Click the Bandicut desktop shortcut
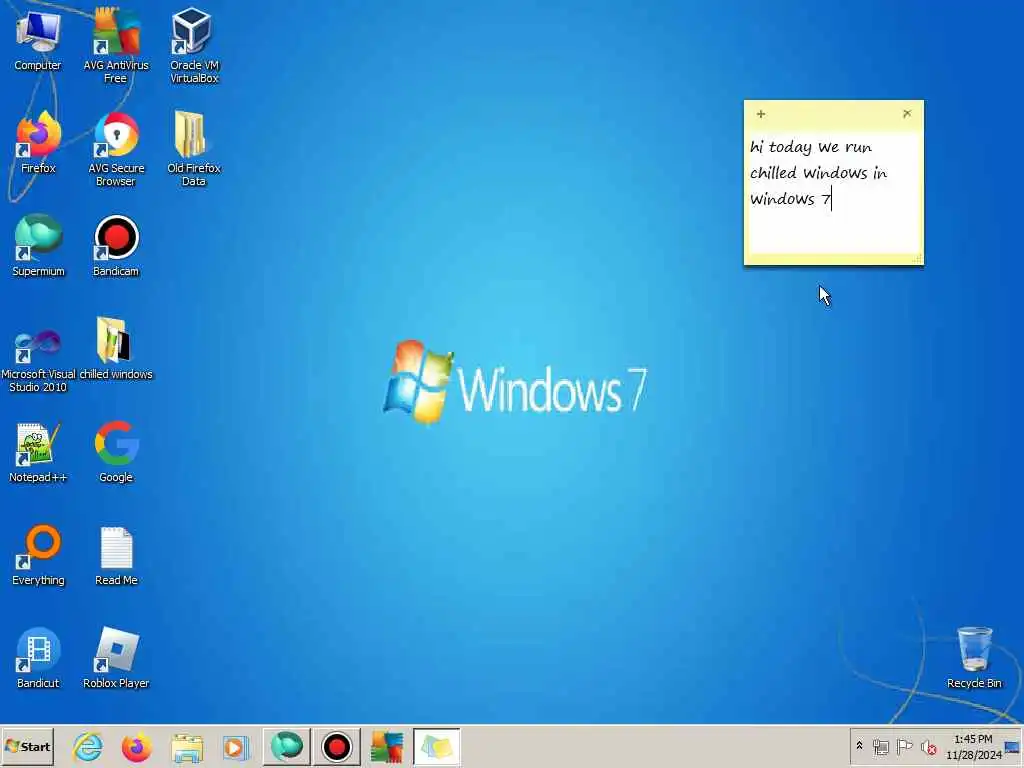The width and height of the screenshot is (1024, 768). click(38, 658)
